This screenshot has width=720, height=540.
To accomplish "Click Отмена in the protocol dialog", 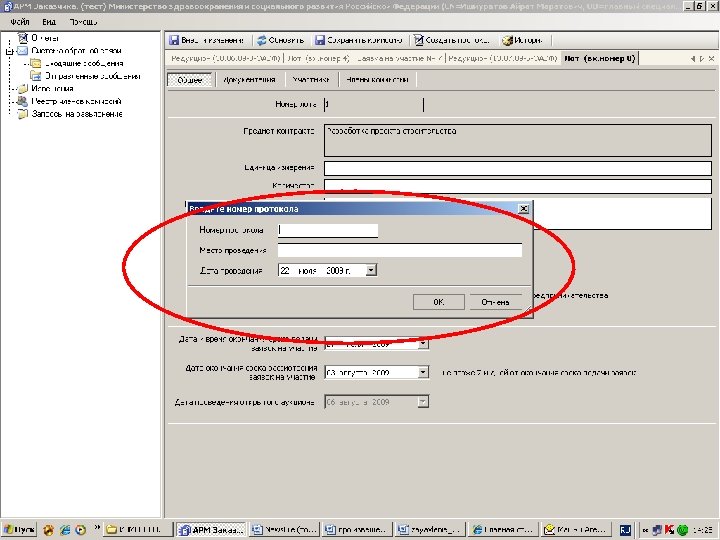I will click(x=495, y=302).
